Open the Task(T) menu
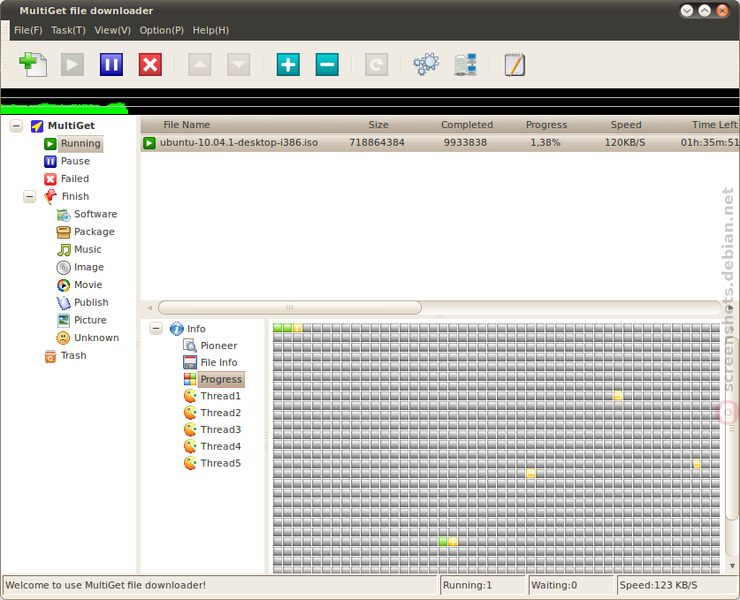The image size is (740, 600). 68,30
